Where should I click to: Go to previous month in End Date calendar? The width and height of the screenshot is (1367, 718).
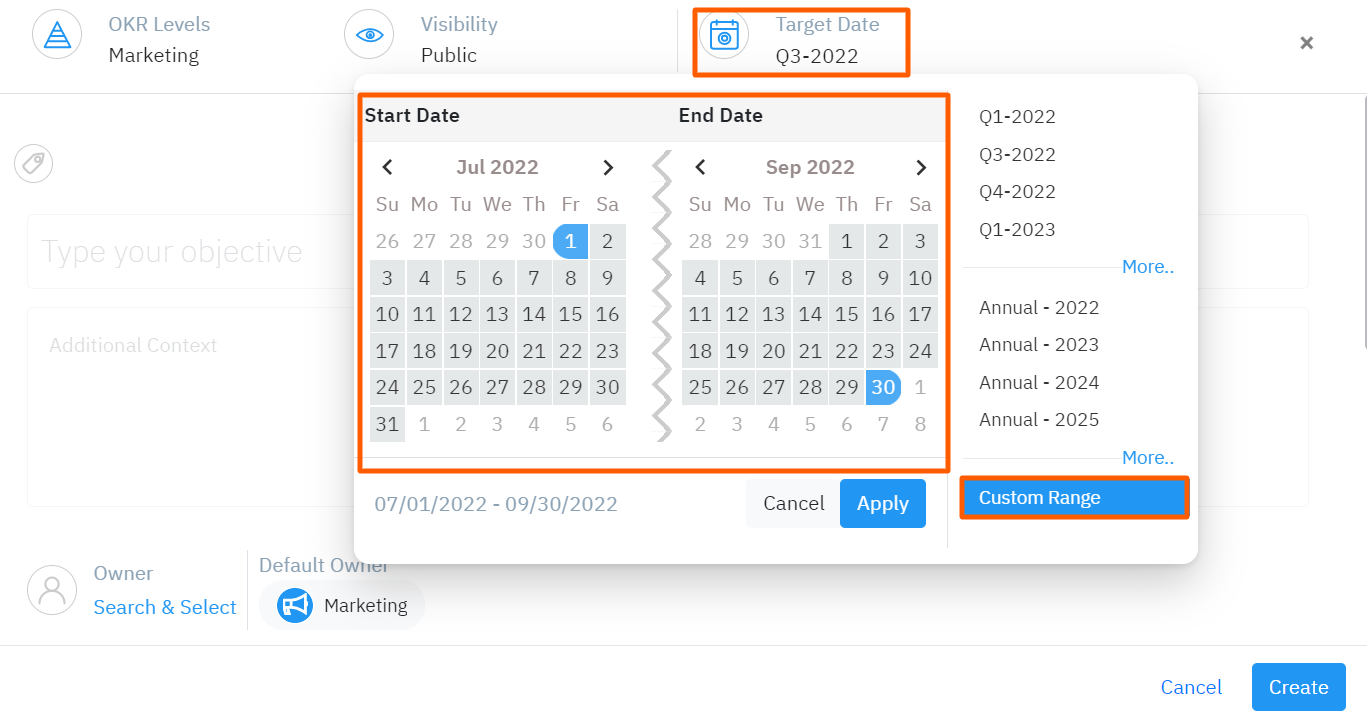tap(701, 167)
